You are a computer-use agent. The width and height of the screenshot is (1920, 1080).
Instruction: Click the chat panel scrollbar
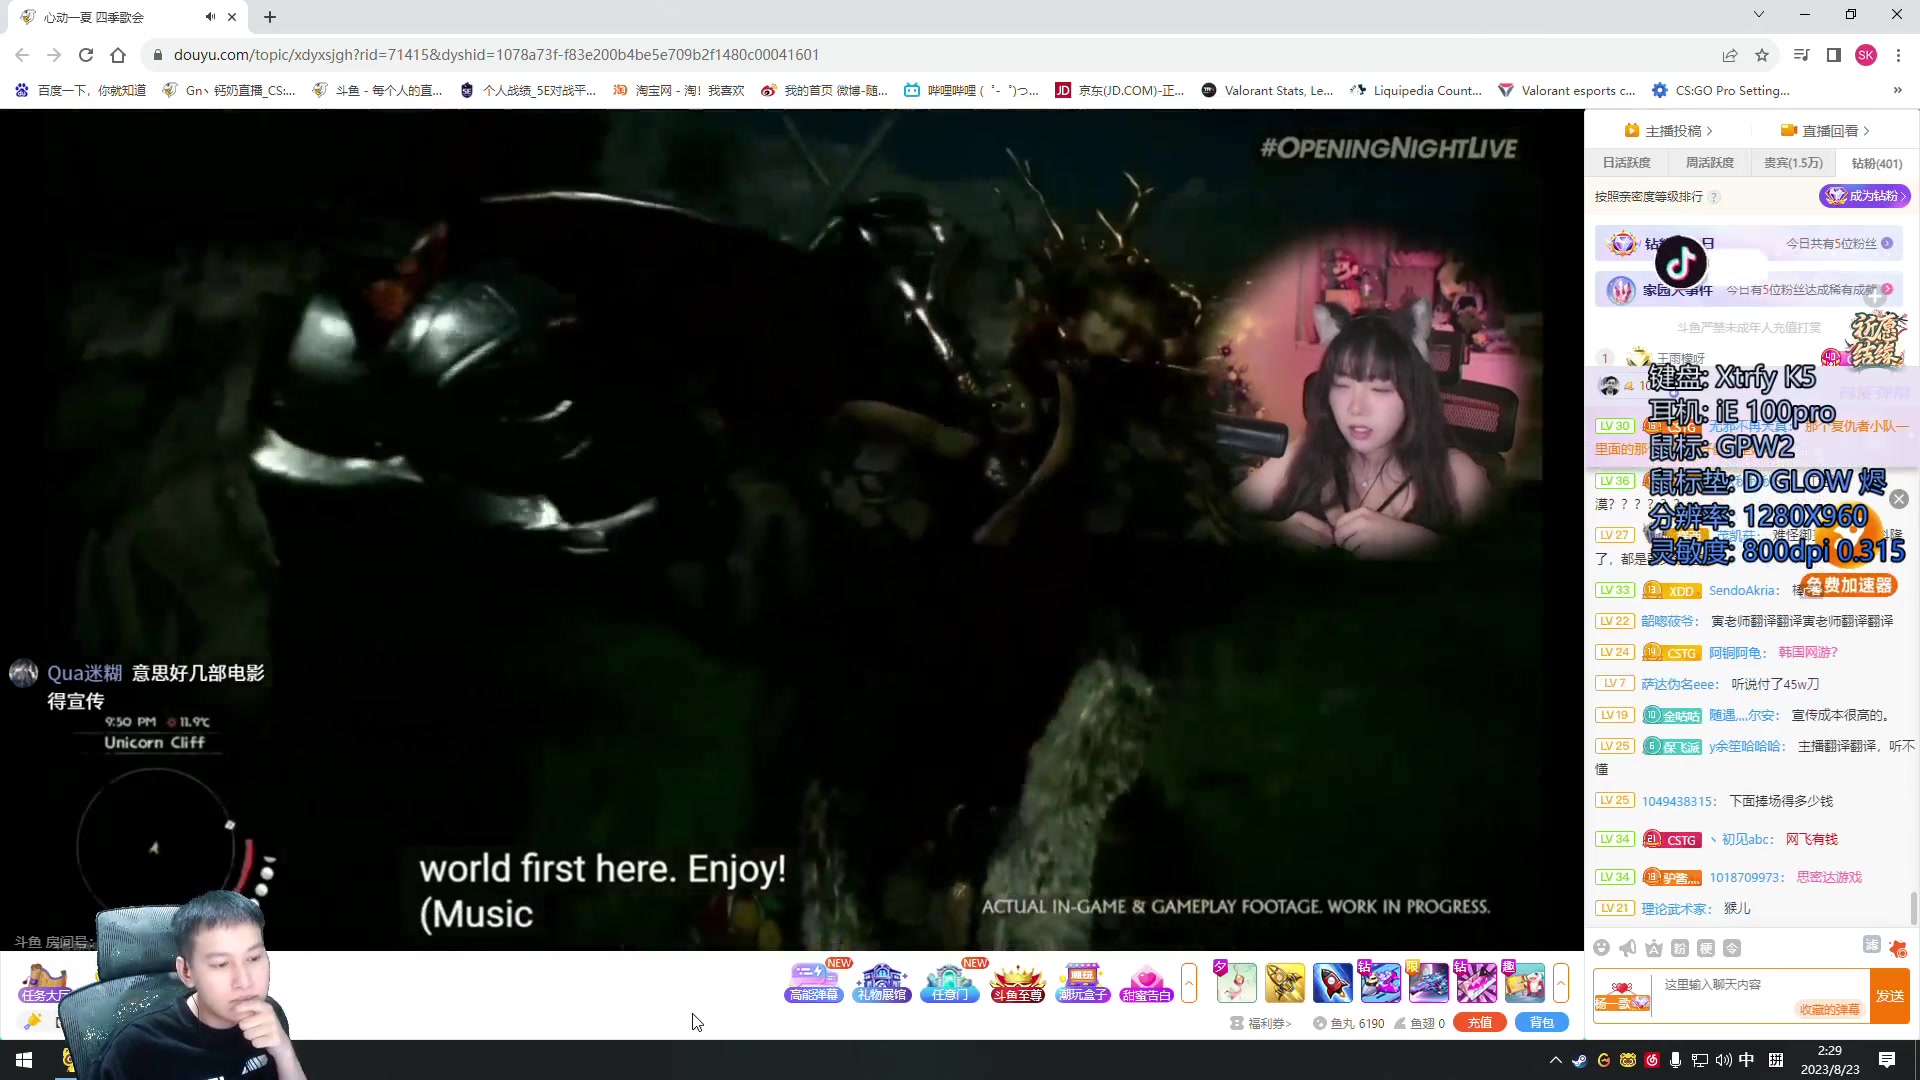click(1914, 910)
